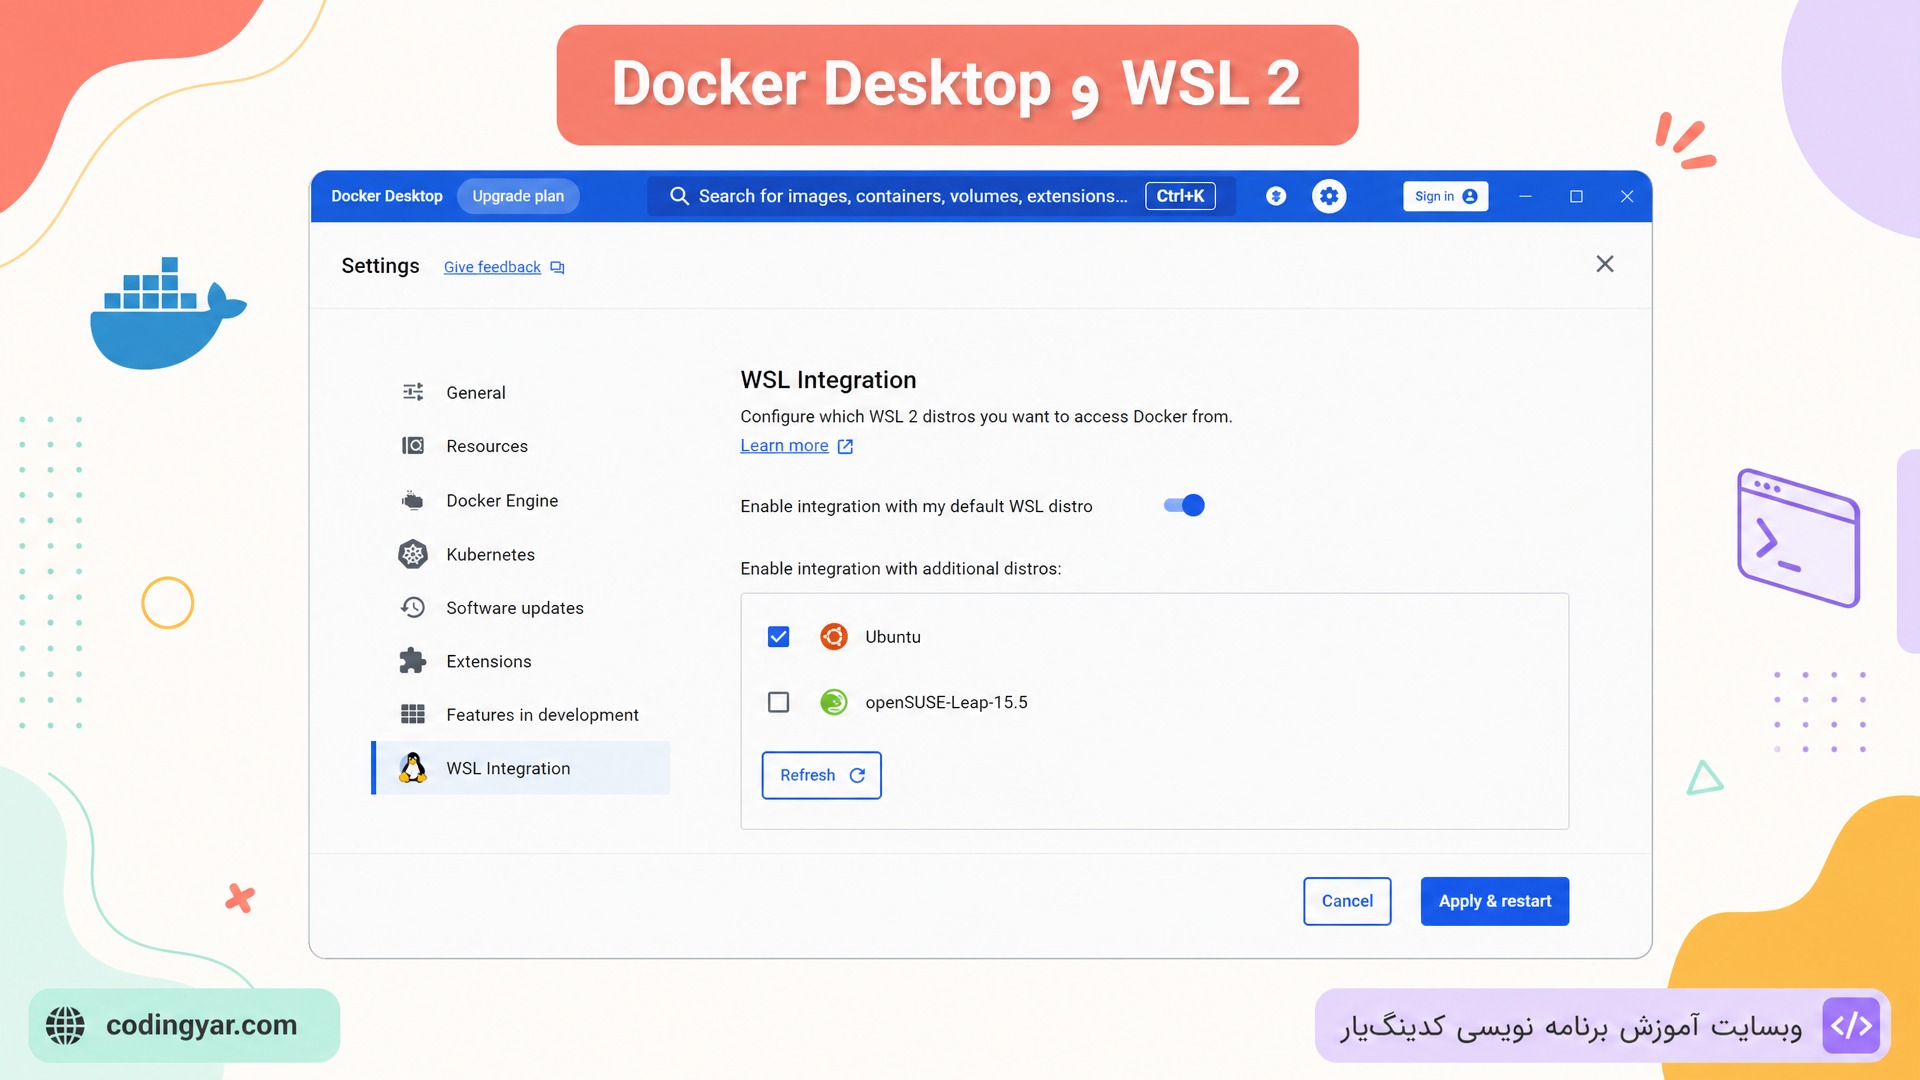Image resolution: width=1920 pixels, height=1080 pixels.
Task: Minimize the Docker Desktop window
Action: click(x=1525, y=196)
